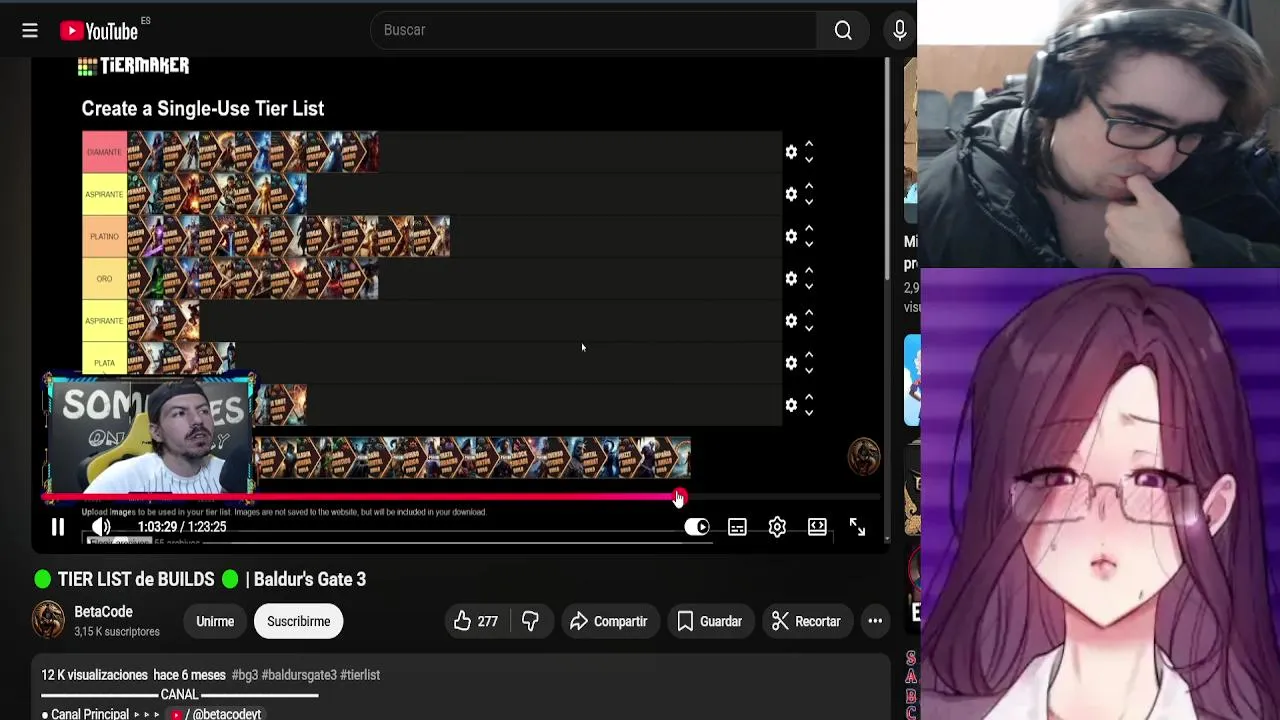Save the video with the Guardar button
This screenshot has height=720, width=1280.
709,621
